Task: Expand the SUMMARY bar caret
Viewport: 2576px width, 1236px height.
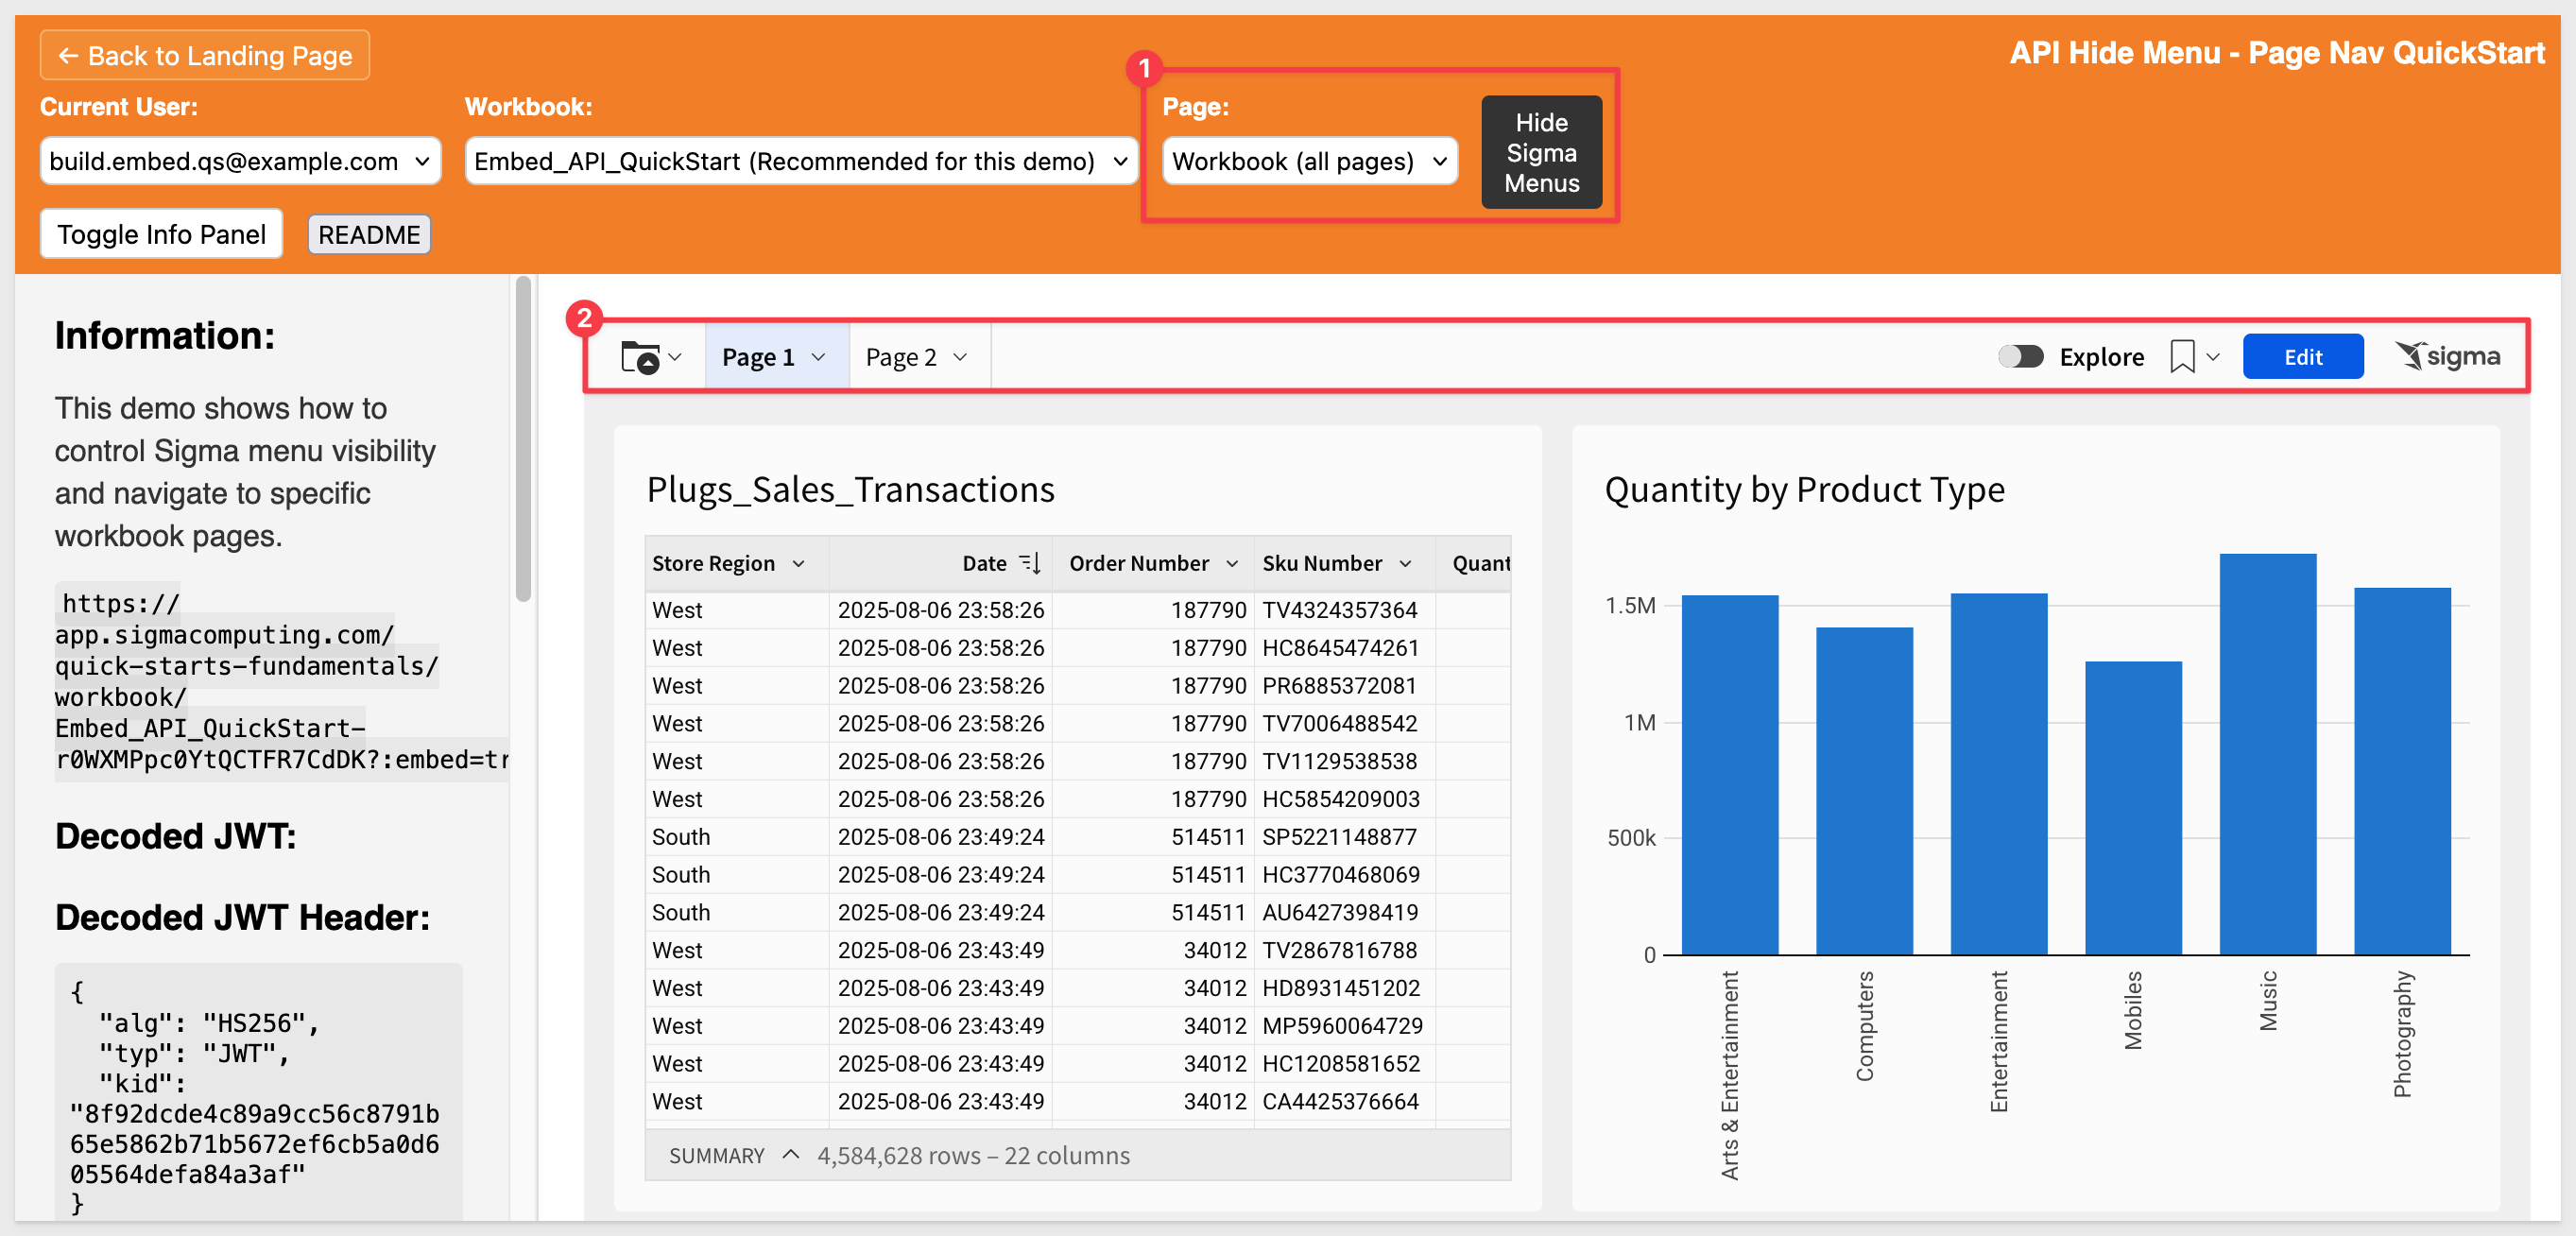Action: 790,1154
